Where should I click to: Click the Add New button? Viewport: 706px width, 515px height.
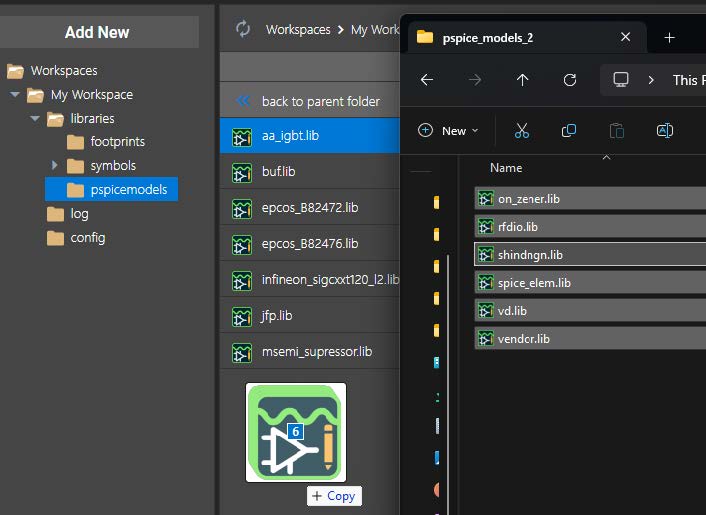click(x=97, y=32)
